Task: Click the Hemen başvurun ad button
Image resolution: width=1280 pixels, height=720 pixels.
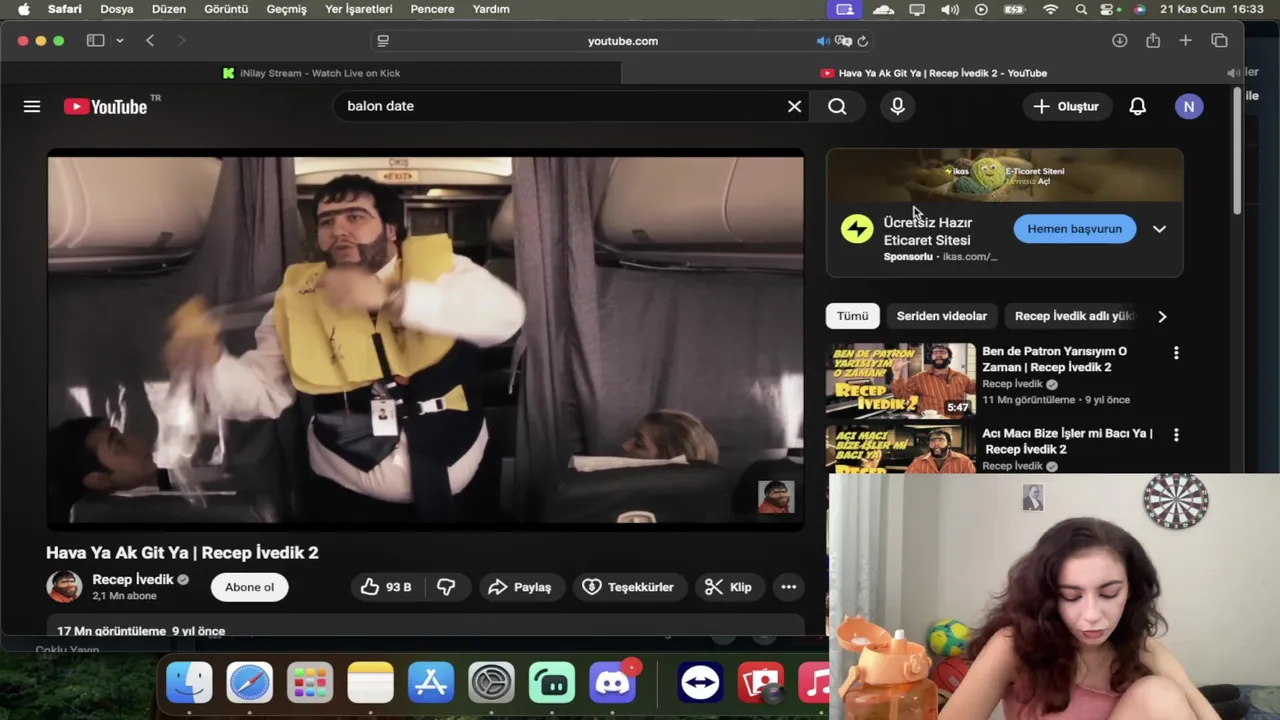Action: coord(1074,229)
